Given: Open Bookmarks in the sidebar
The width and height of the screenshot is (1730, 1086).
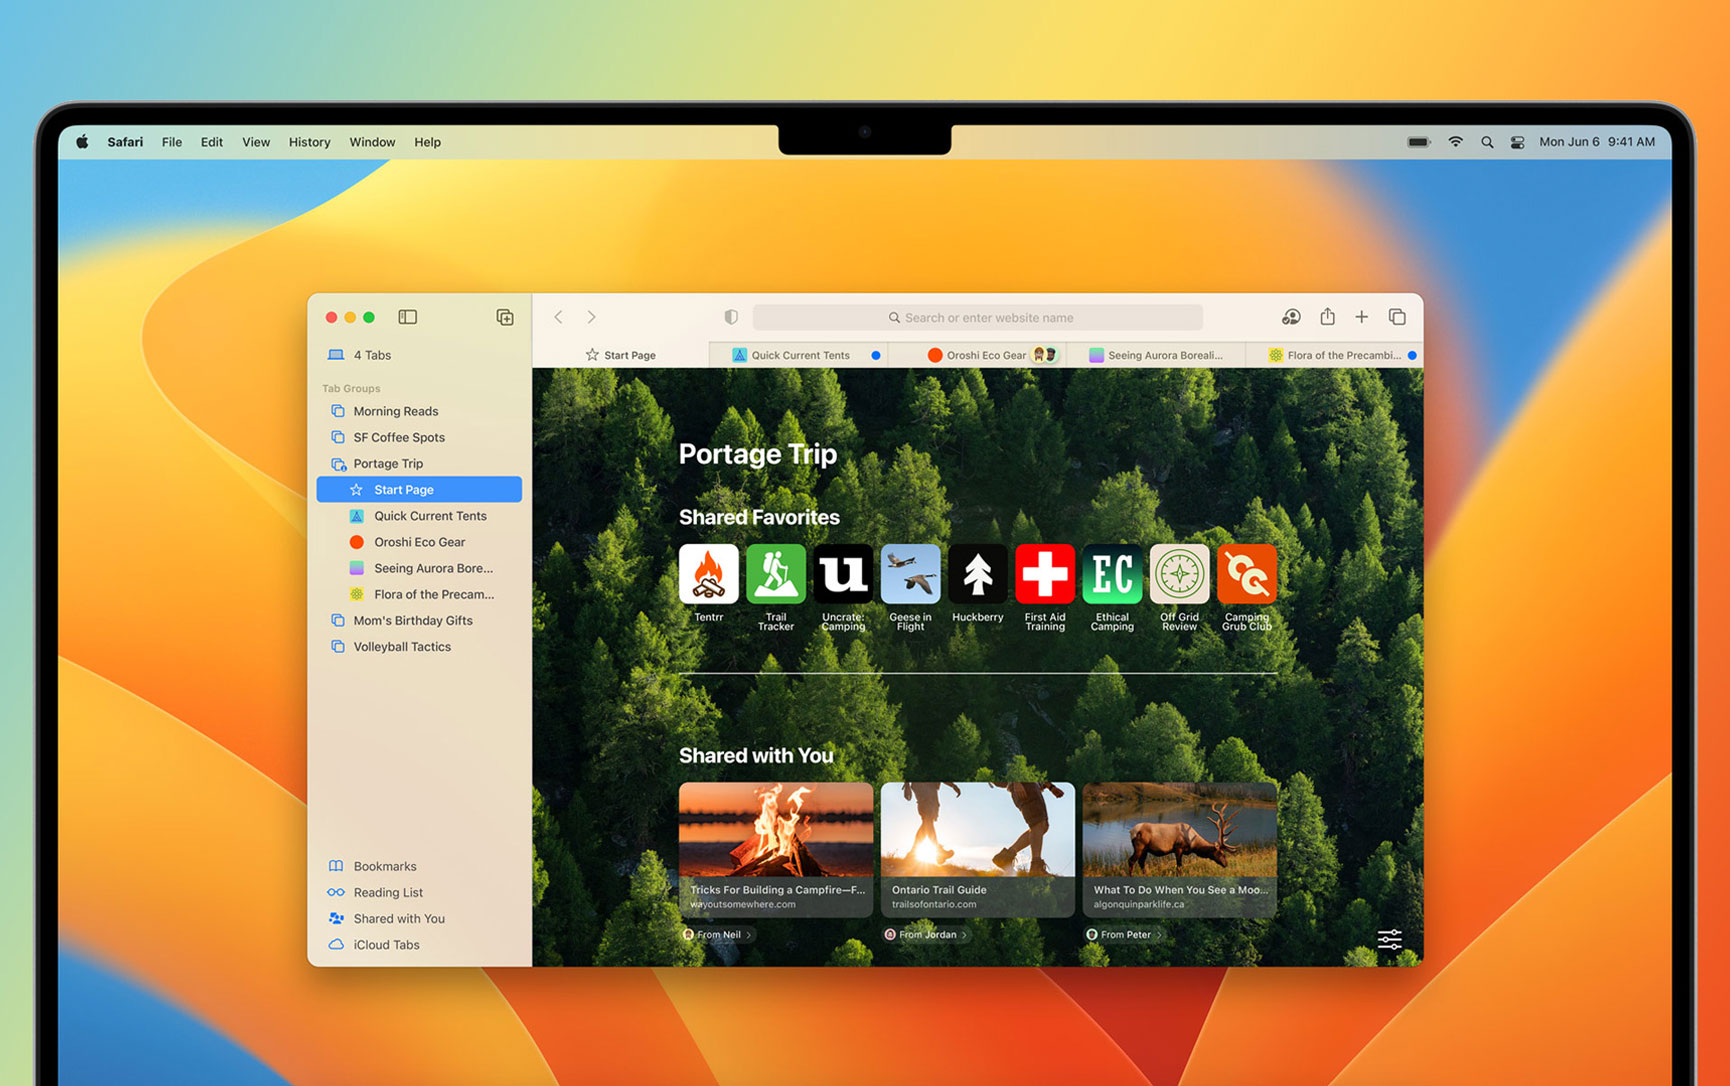Looking at the screenshot, I should [x=419, y=866].
